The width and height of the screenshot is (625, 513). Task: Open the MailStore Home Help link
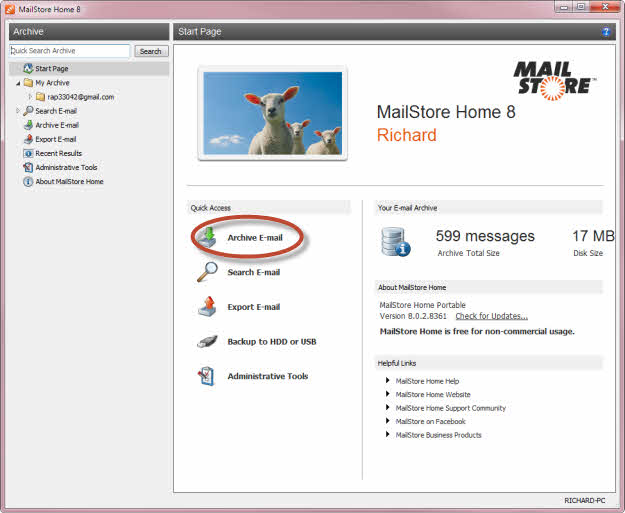click(427, 381)
